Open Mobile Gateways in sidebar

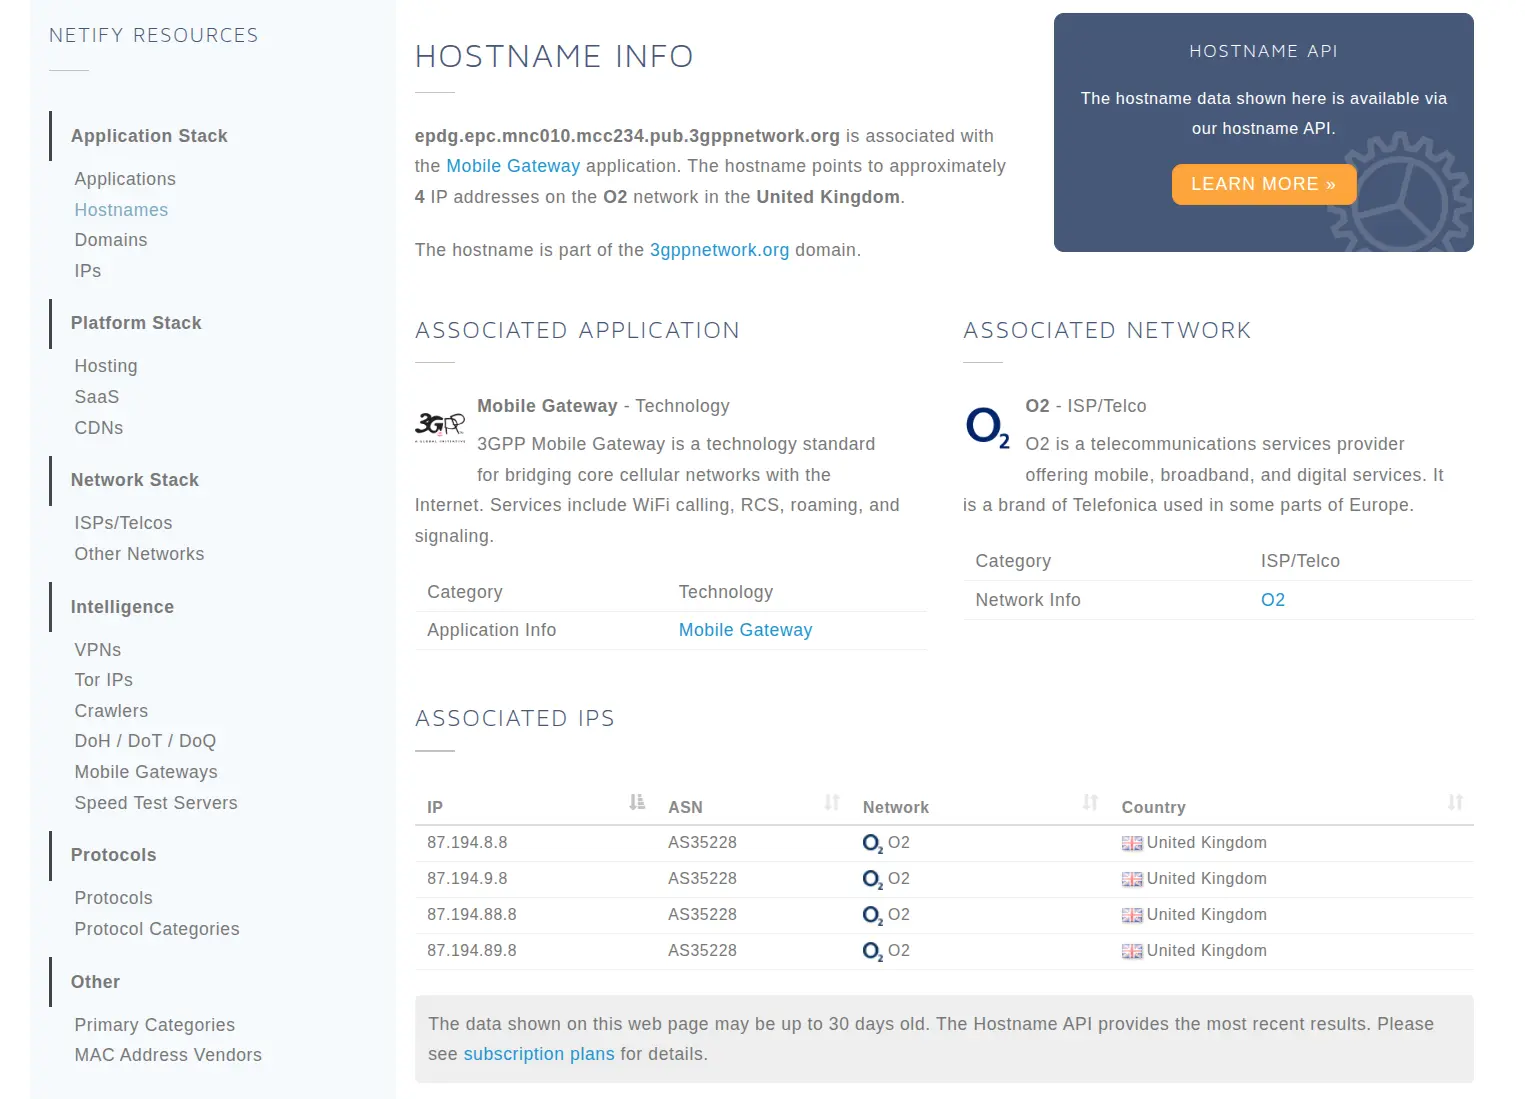click(146, 772)
